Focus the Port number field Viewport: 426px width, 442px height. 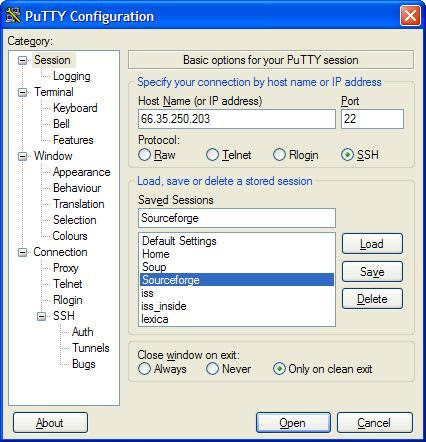coord(372,119)
